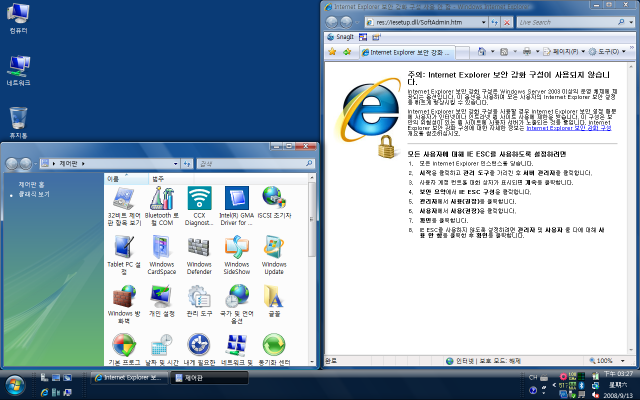
Task: Click the IE Print toolbar icon
Action: (x=527, y=51)
